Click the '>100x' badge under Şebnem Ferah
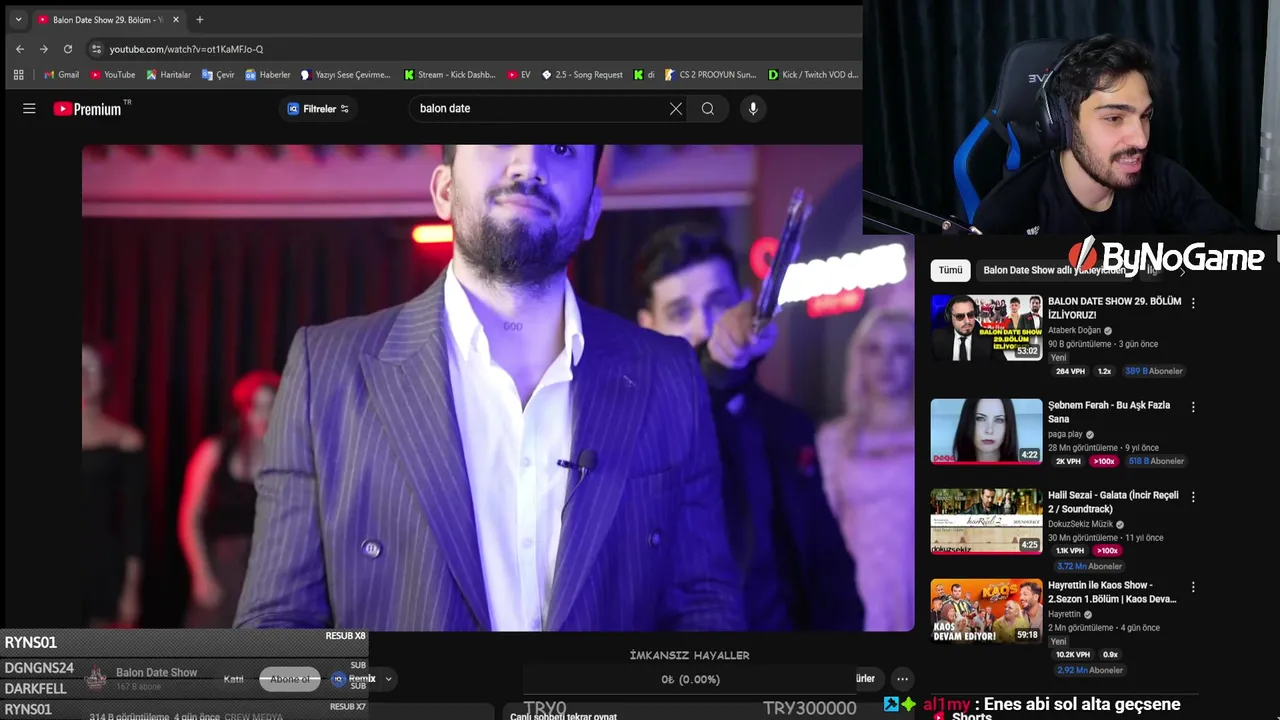The image size is (1280, 720). pos(1104,461)
